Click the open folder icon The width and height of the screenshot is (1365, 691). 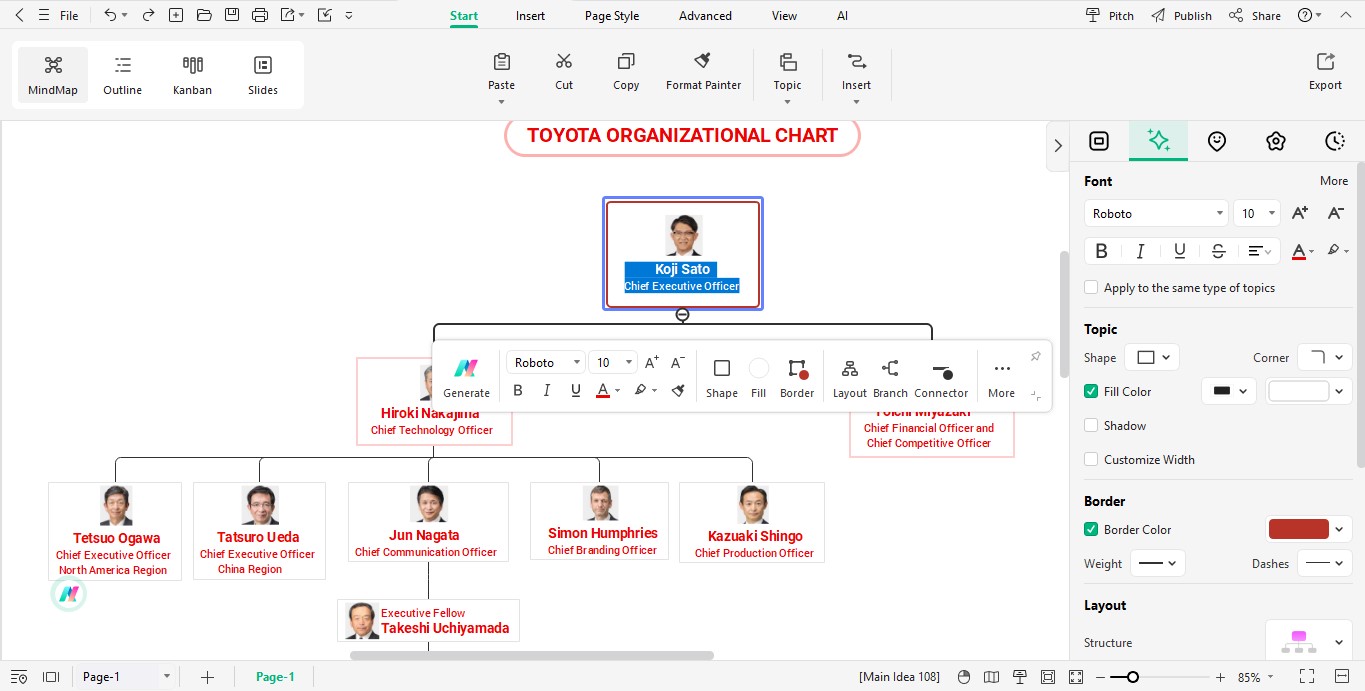[204, 15]
